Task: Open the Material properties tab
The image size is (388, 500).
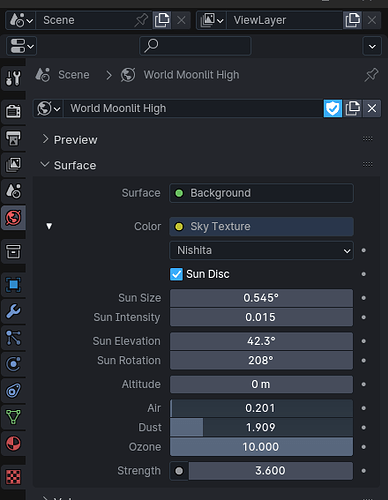Action: click(x=13, y=444)
